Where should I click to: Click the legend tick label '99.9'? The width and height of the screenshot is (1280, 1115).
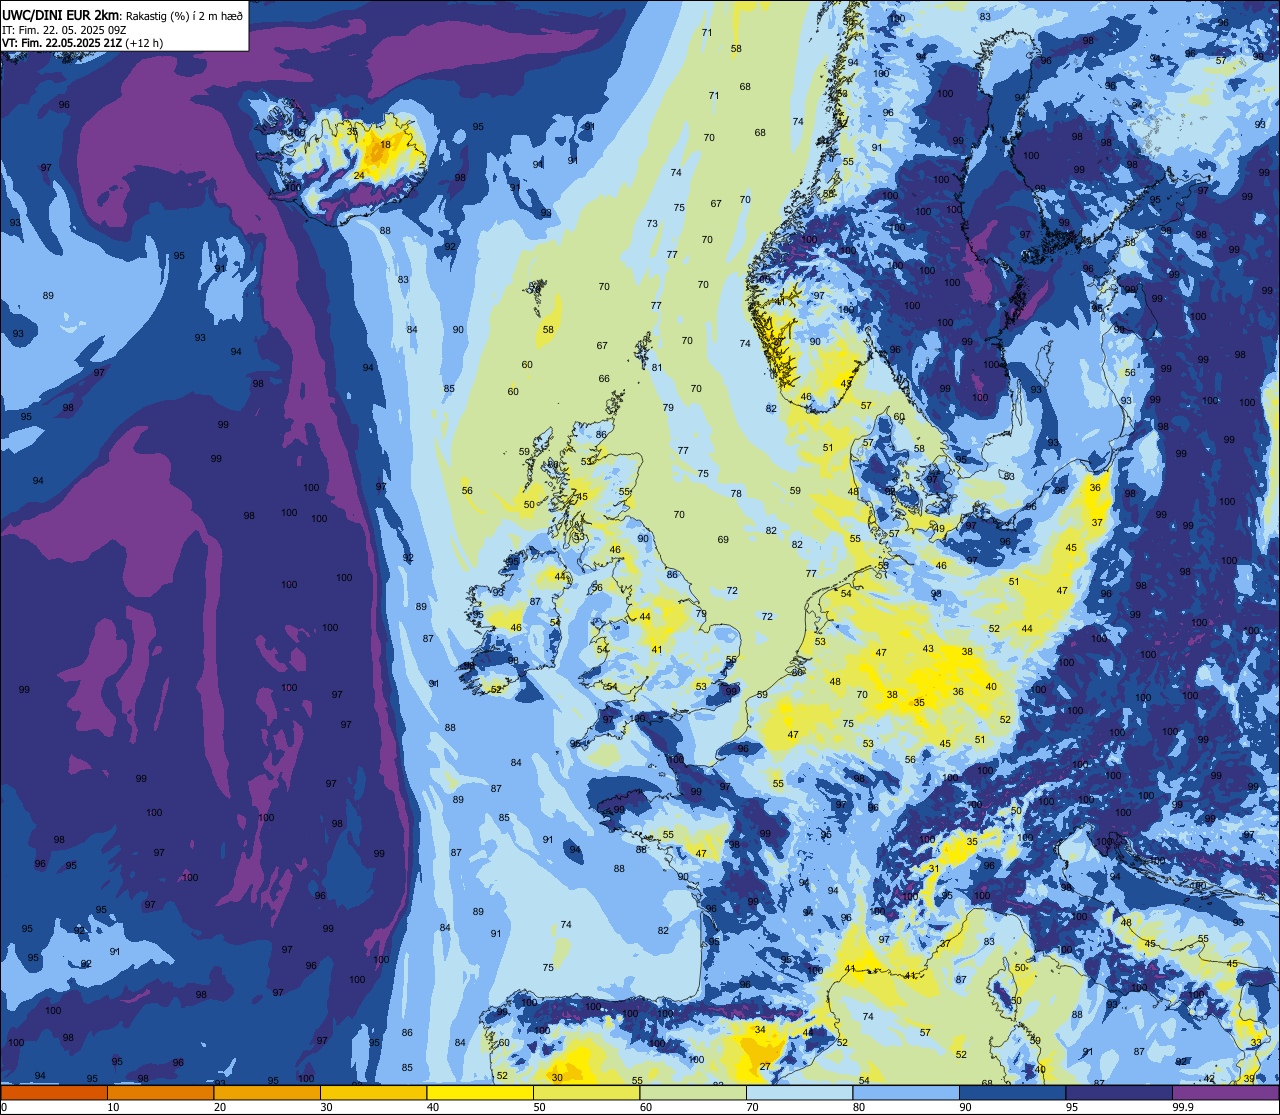[1183, 1107]
